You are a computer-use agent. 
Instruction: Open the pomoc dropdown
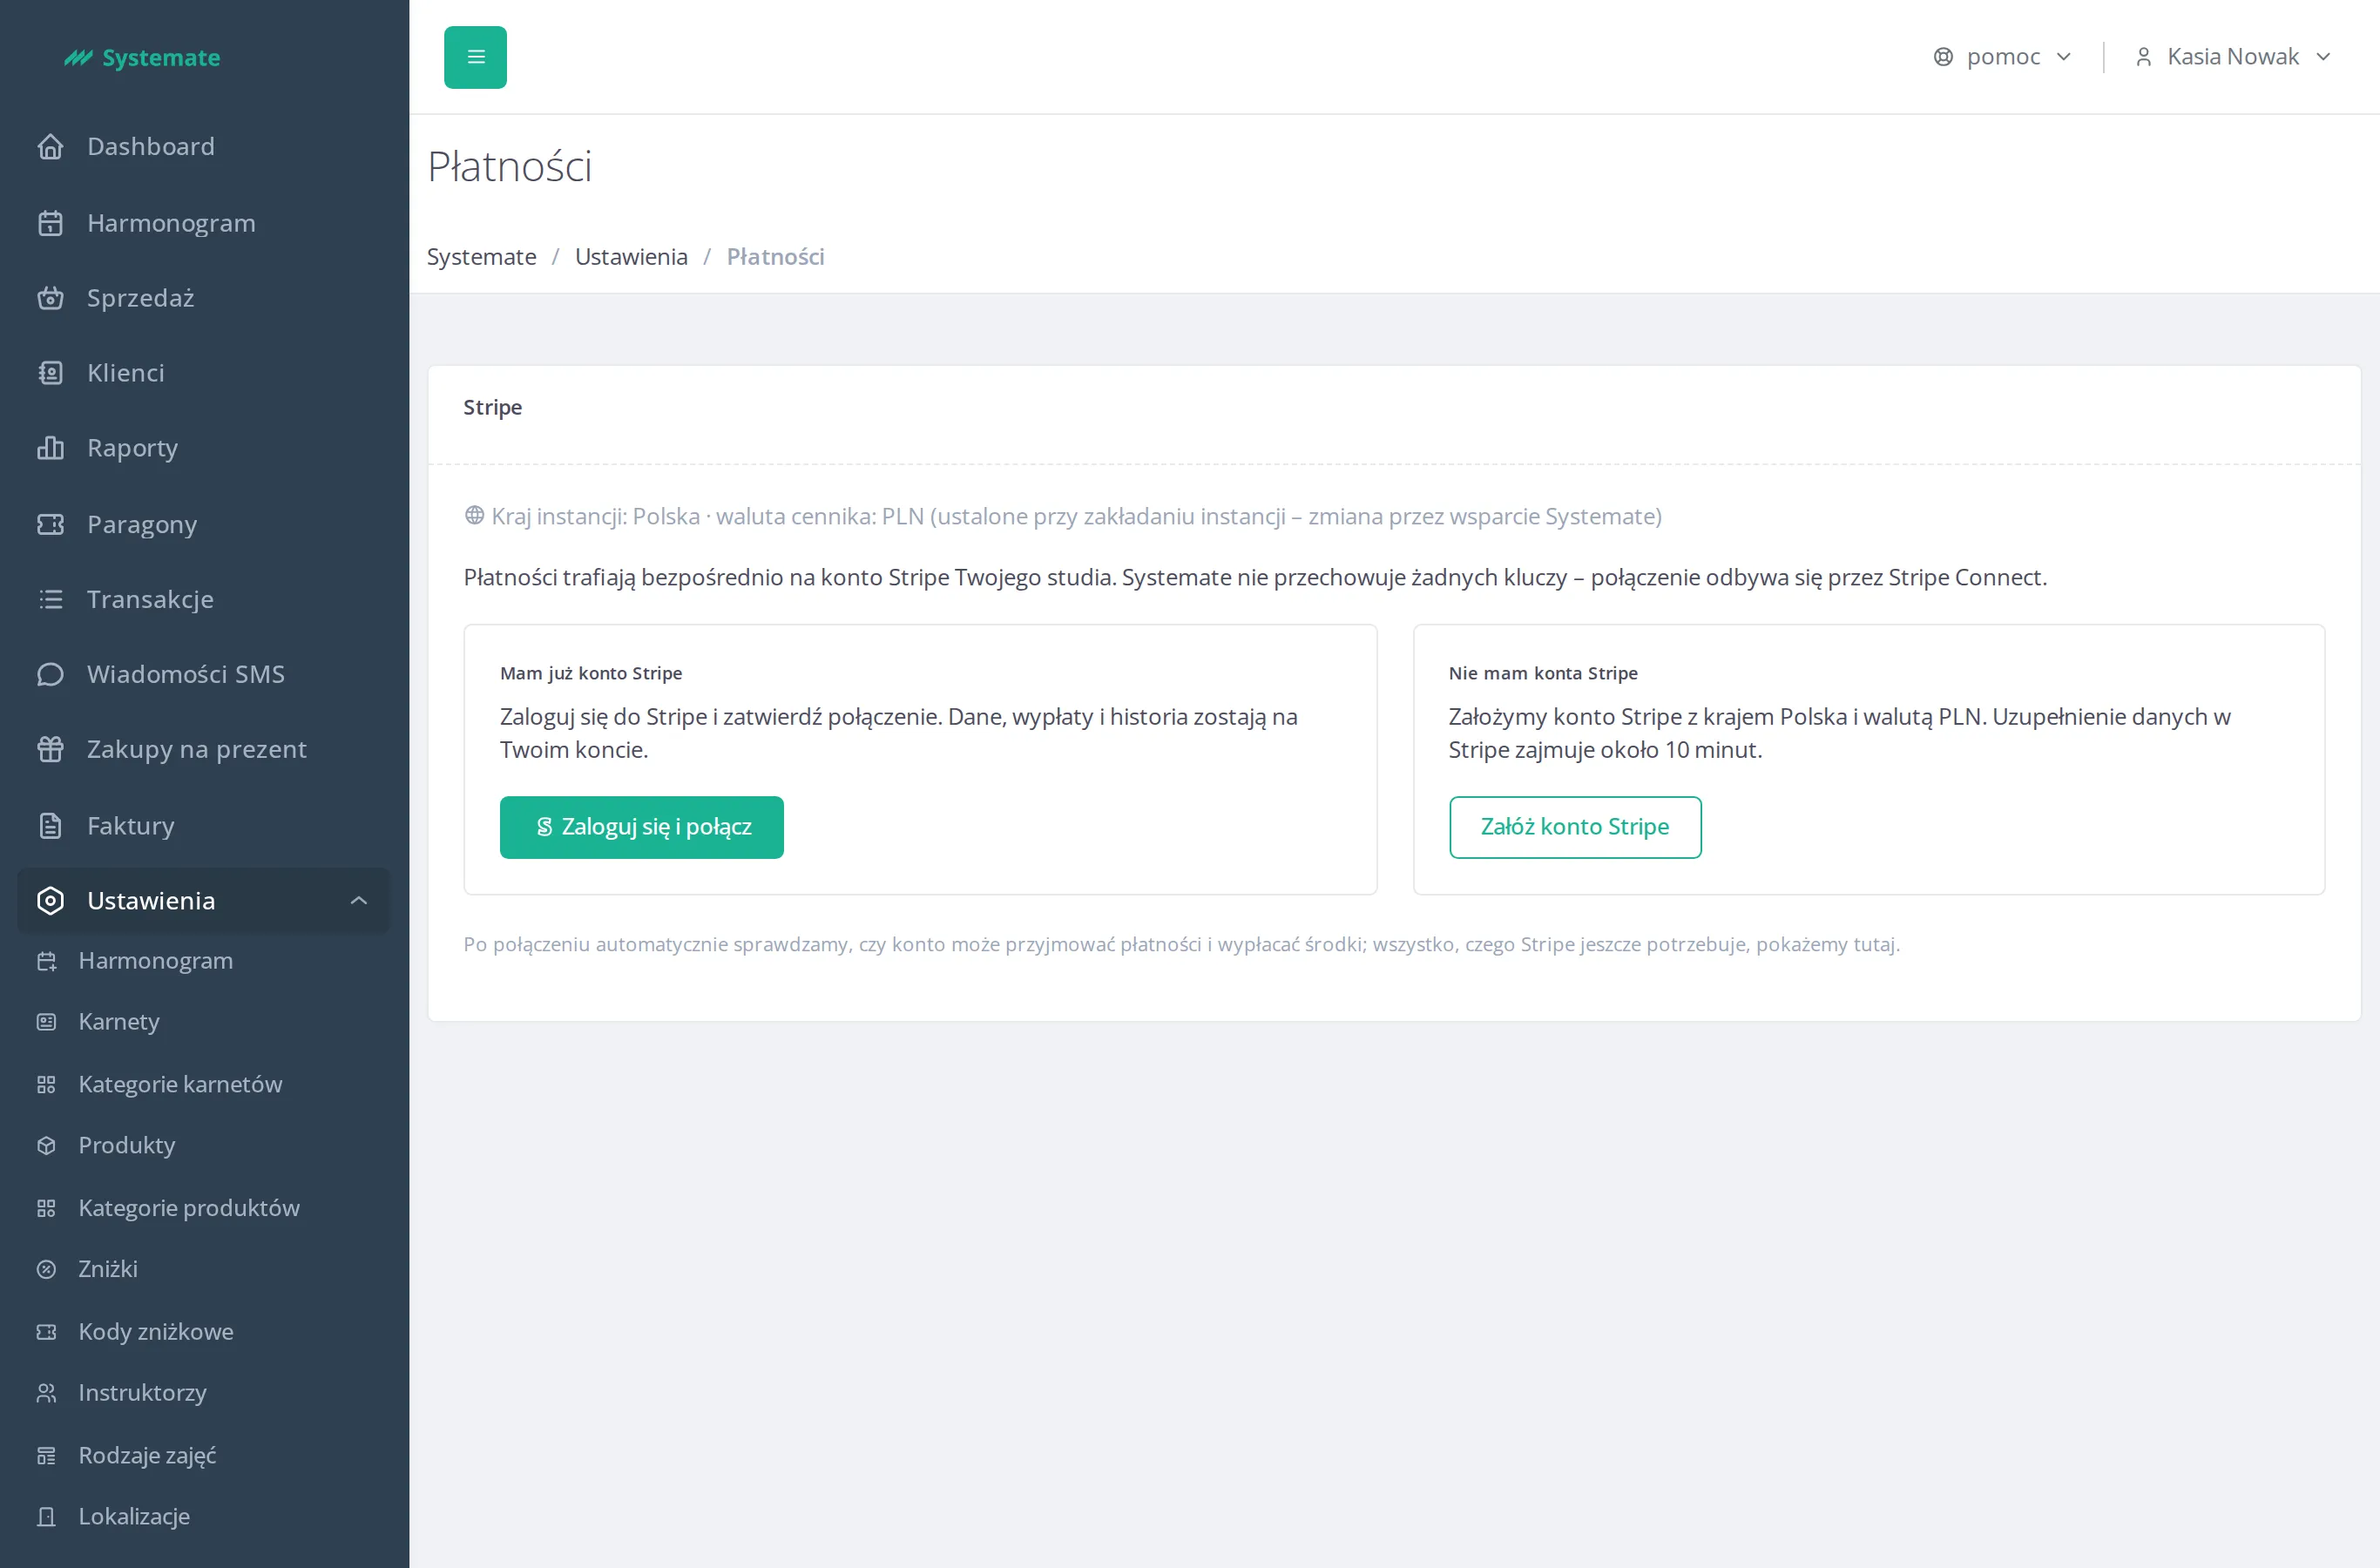(2002, 57)
